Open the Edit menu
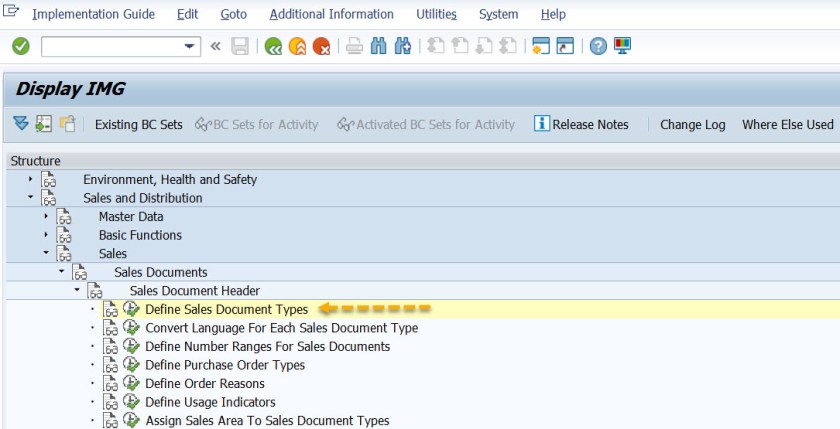 coord(188,14)
